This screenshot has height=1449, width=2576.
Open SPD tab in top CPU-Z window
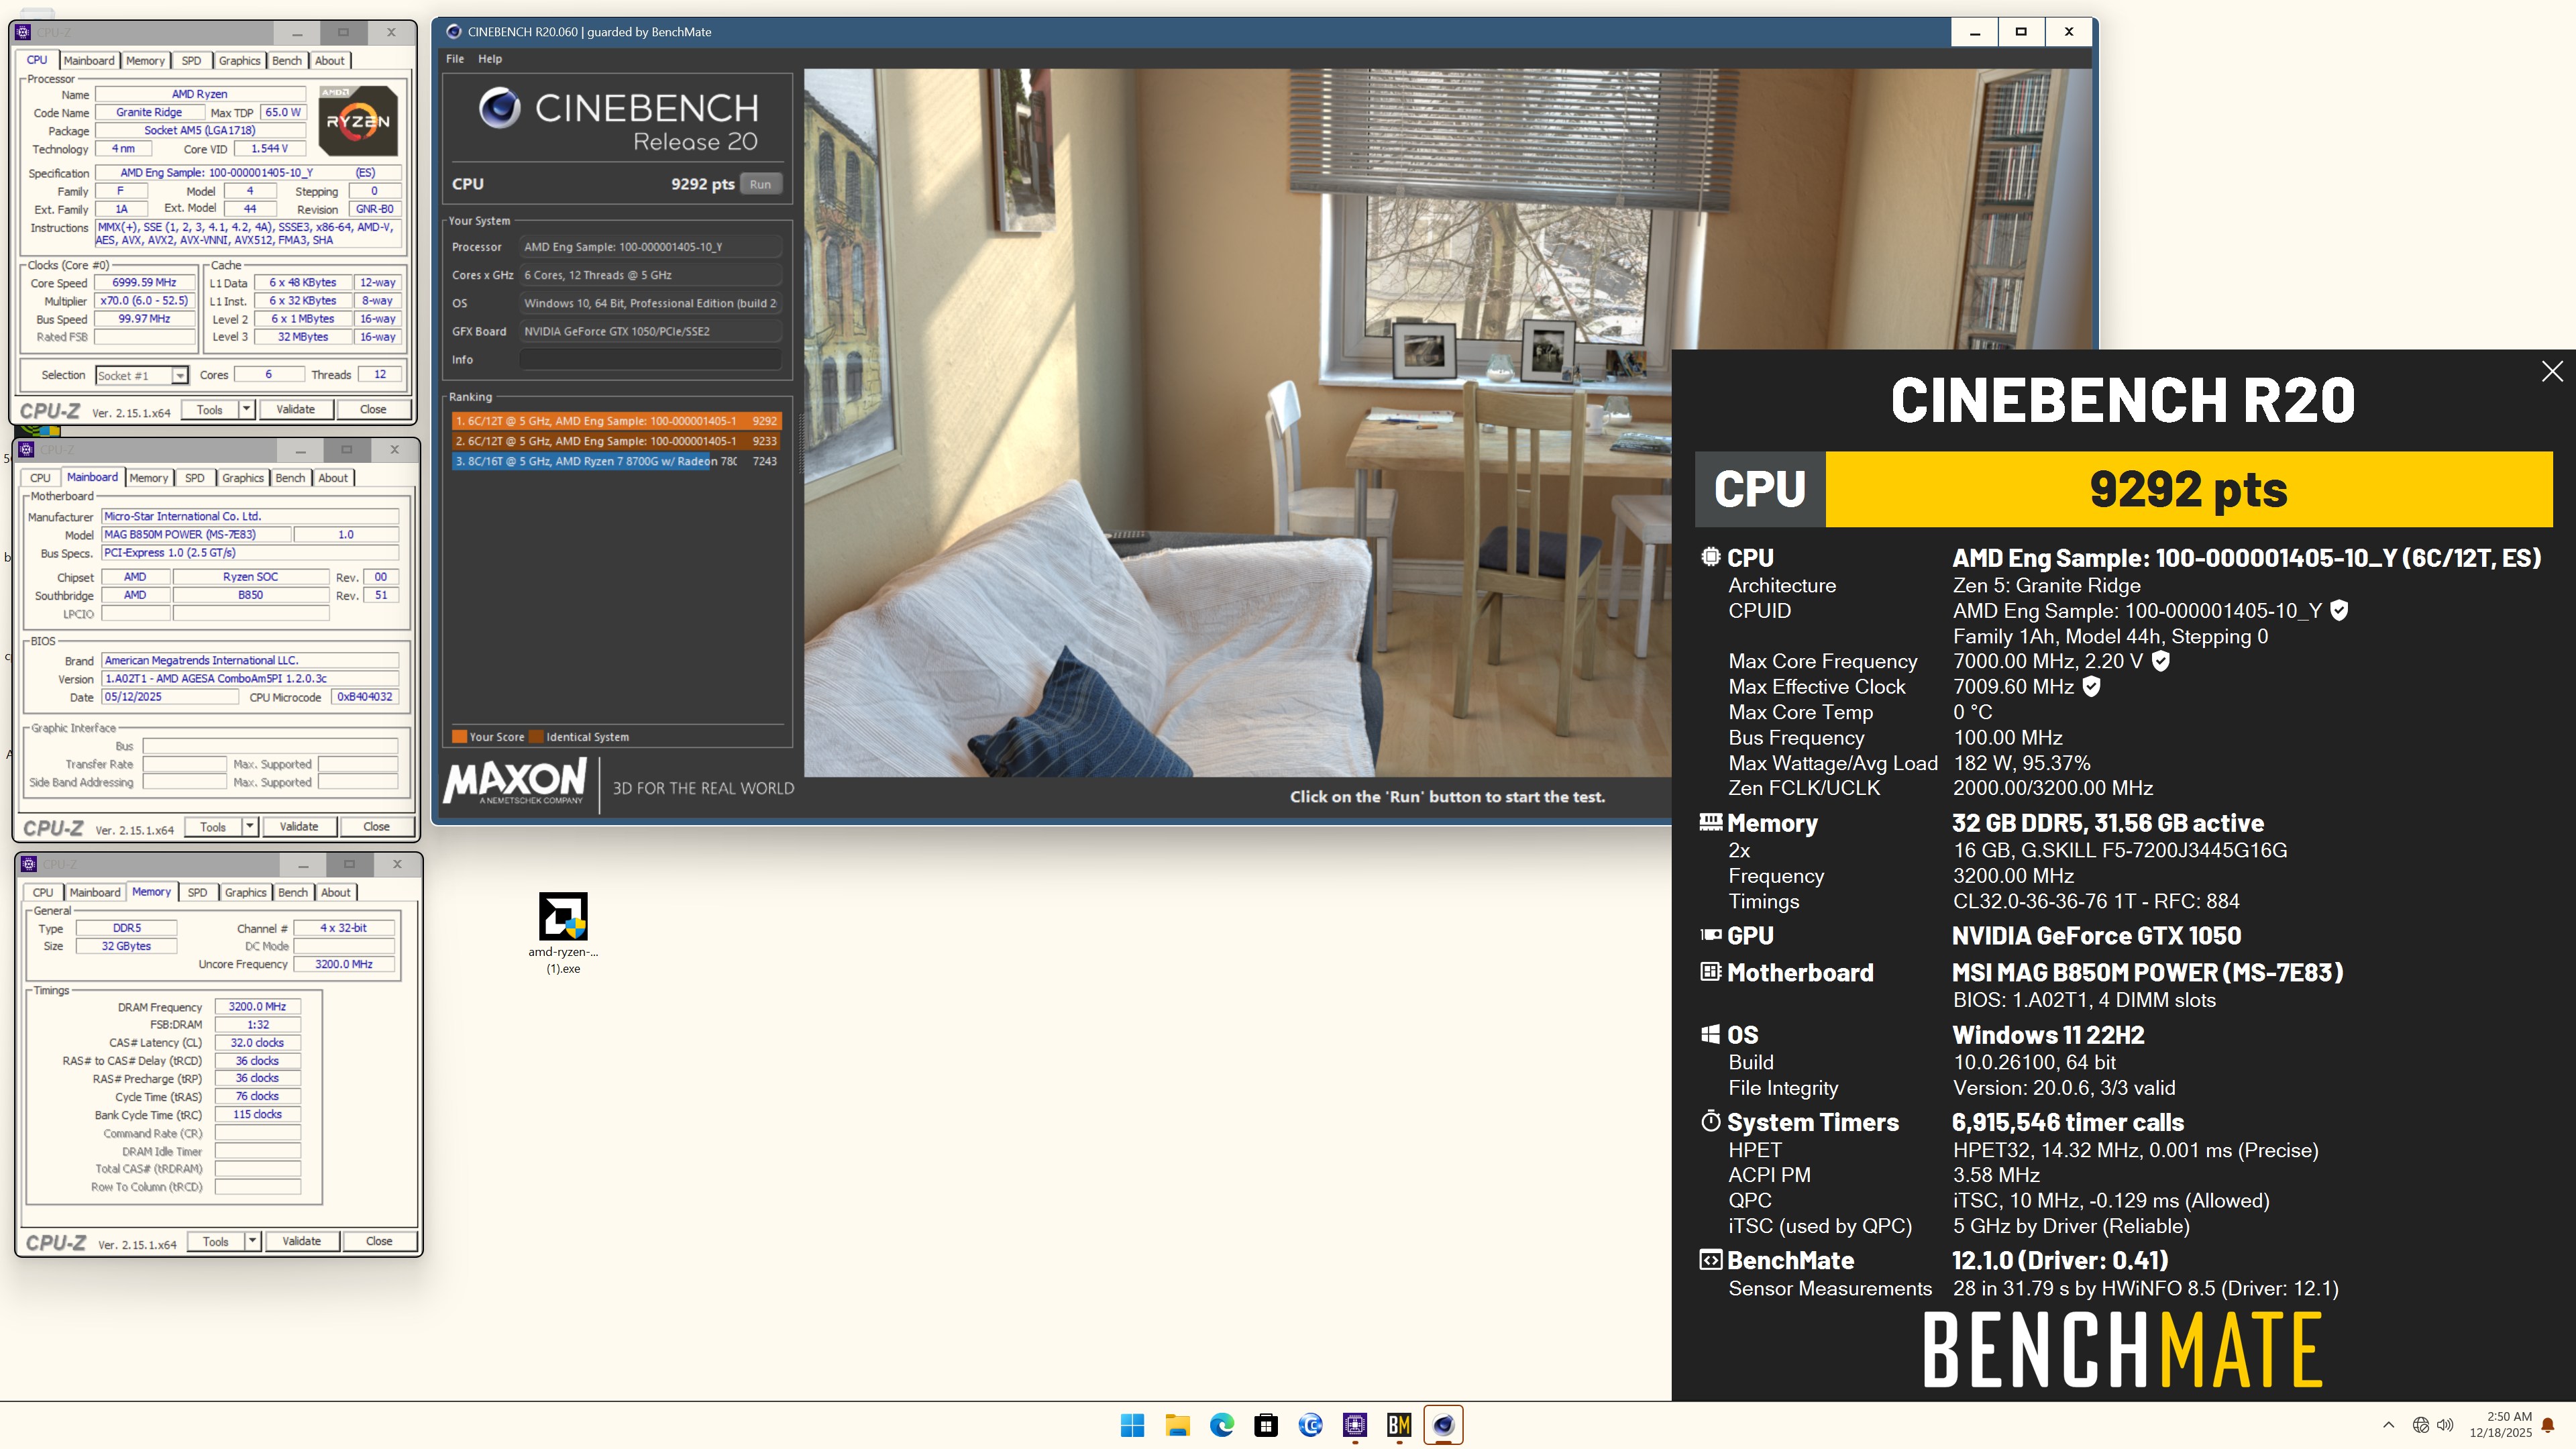click(x=191, y=61)
